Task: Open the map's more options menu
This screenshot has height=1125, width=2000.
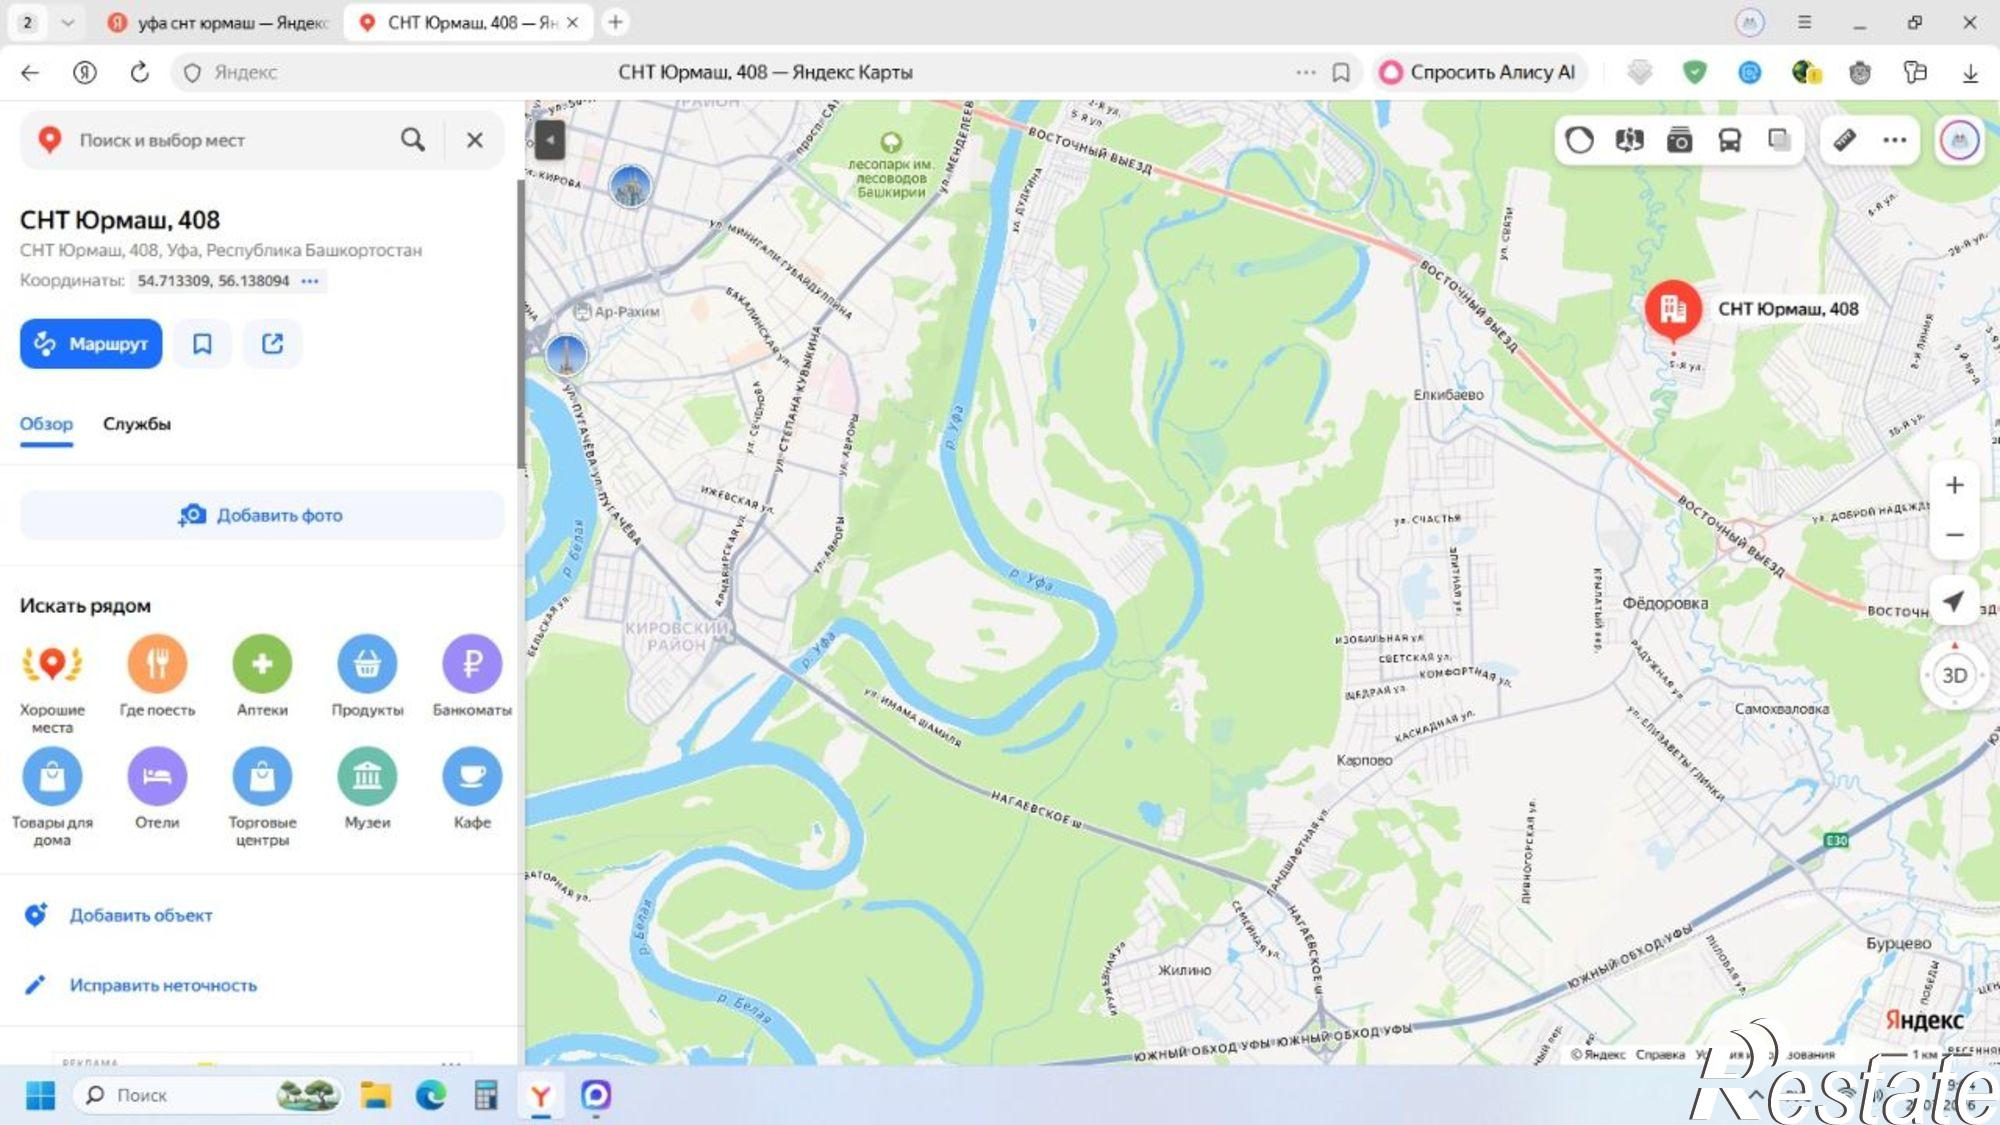Action: tap(1895, 141)
